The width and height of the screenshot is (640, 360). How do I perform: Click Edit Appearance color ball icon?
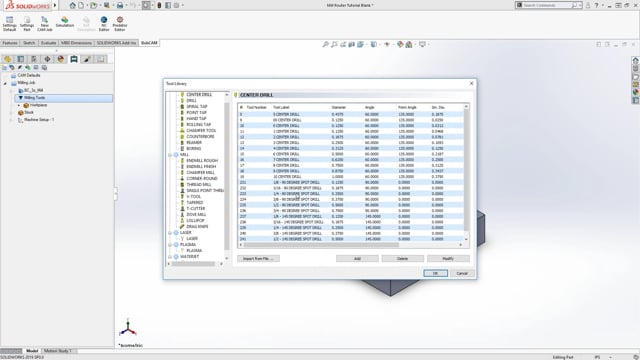(400, 44)
